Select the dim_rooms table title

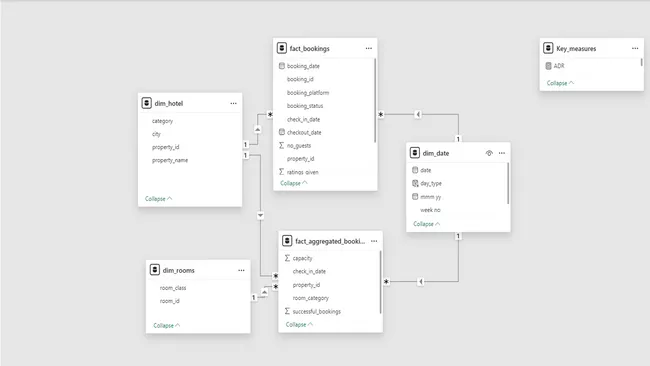[179, 270]
